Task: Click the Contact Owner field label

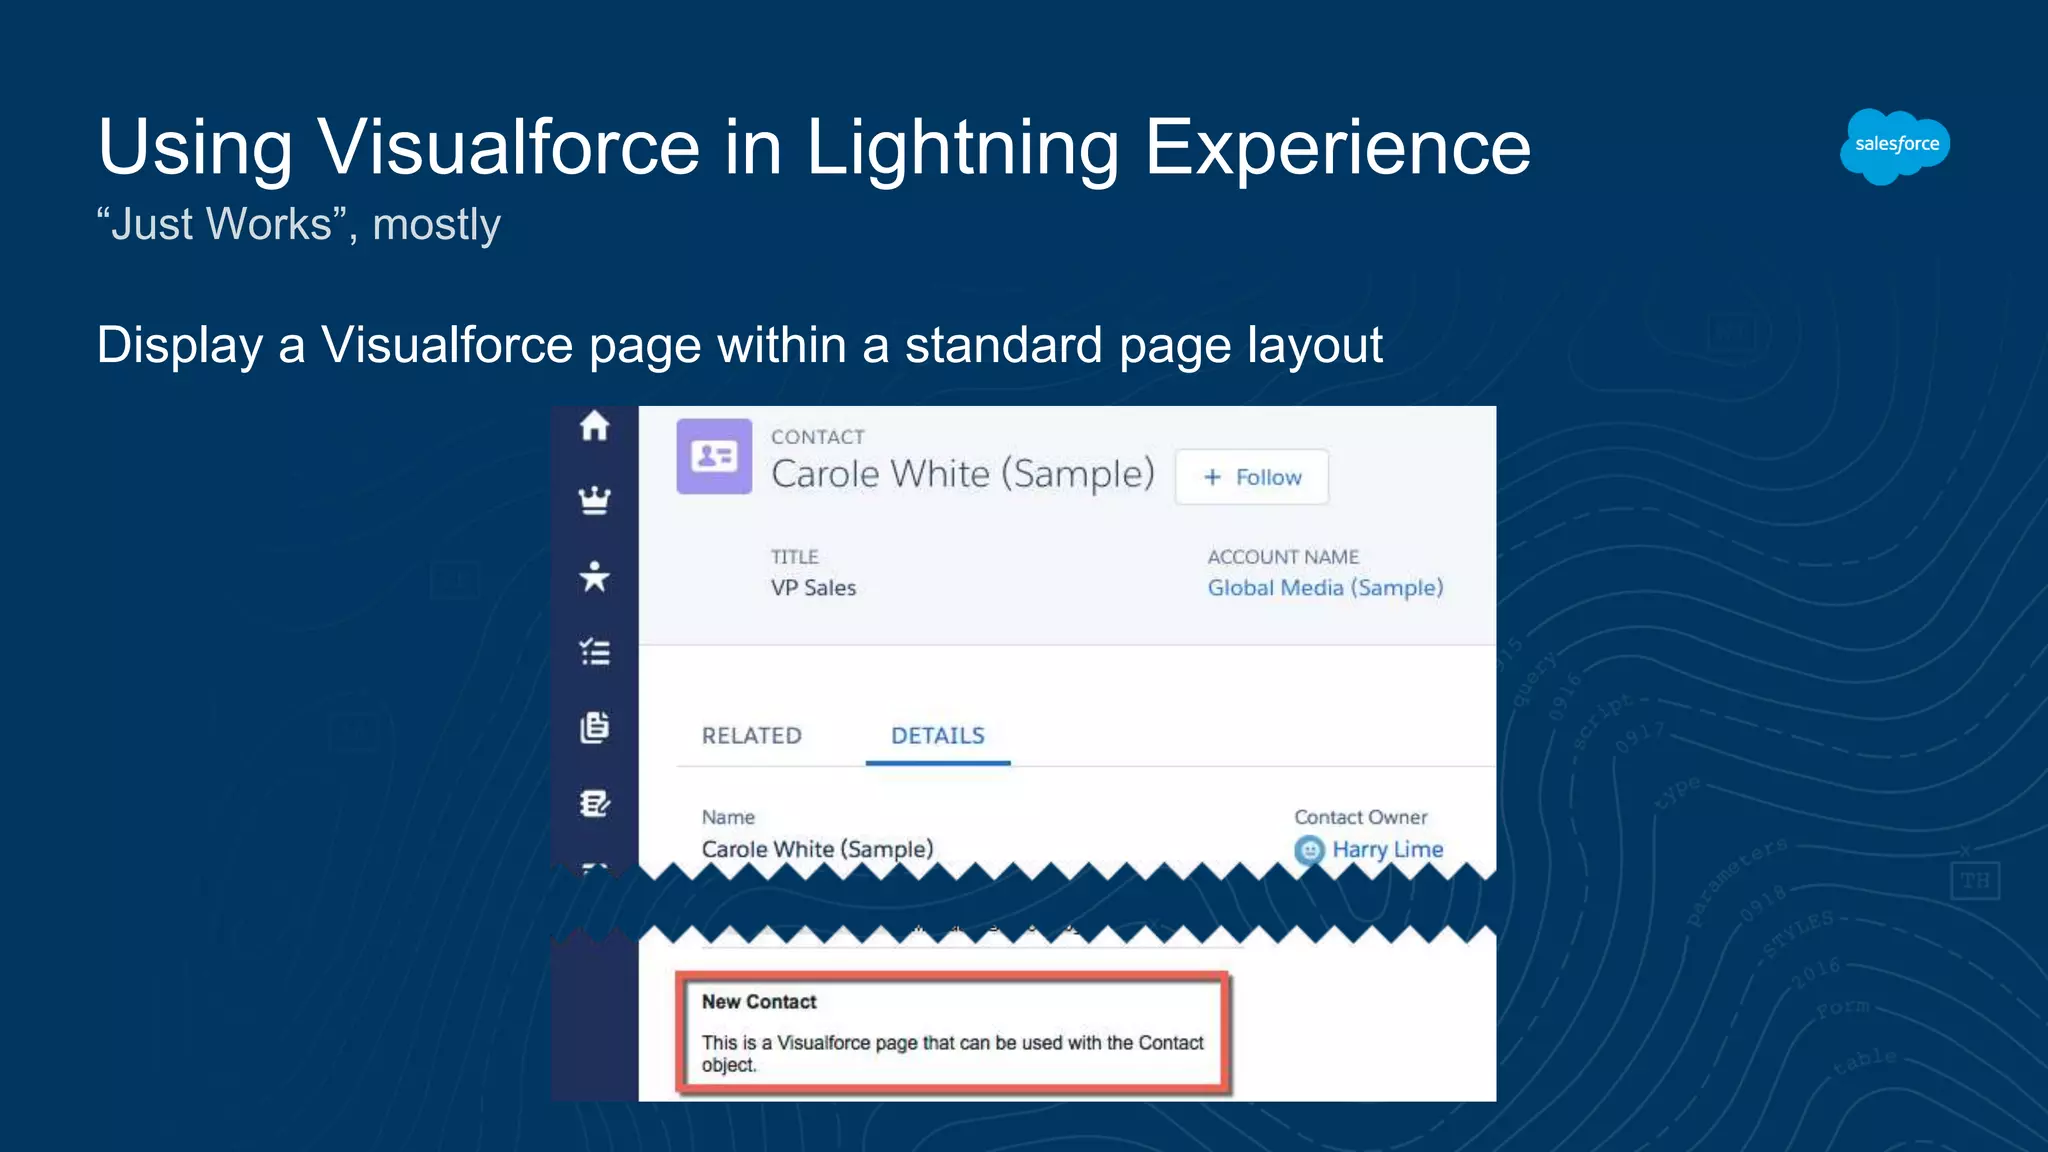Action: tap(1361, 817)
